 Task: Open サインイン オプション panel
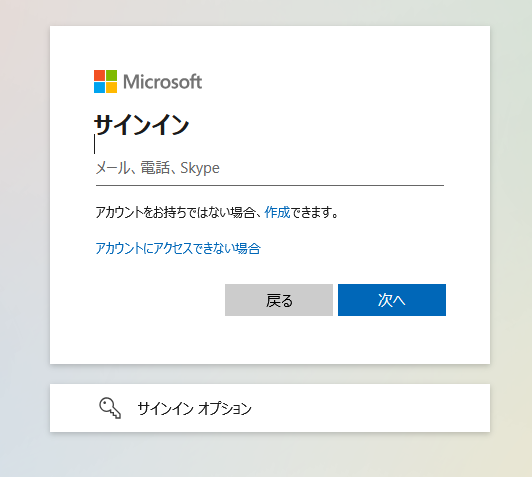tap(270, 408)
